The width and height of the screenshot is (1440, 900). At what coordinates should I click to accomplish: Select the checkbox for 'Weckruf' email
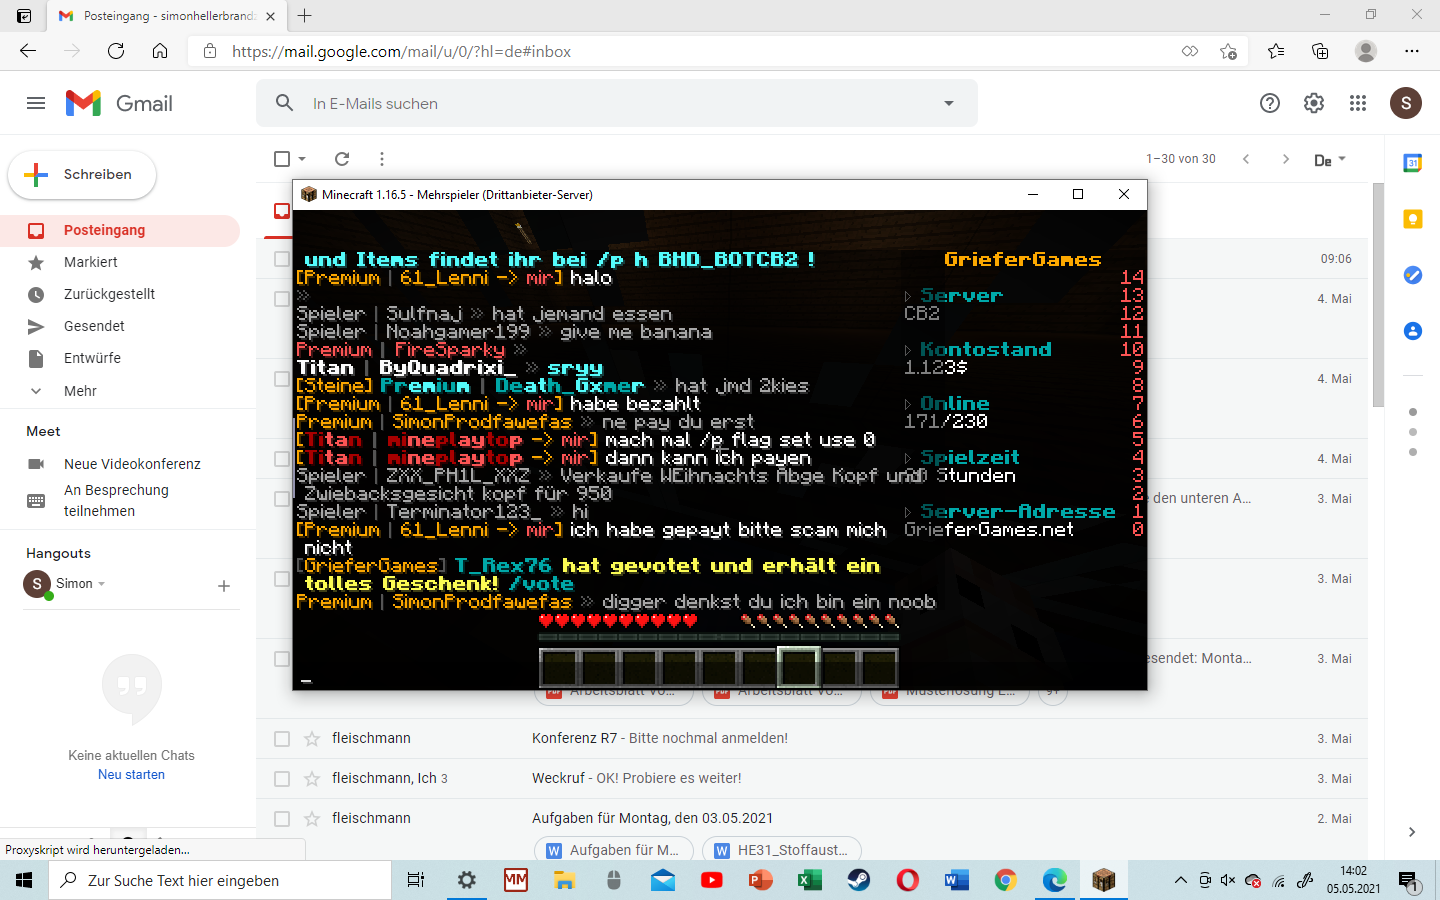coord(282,779)
